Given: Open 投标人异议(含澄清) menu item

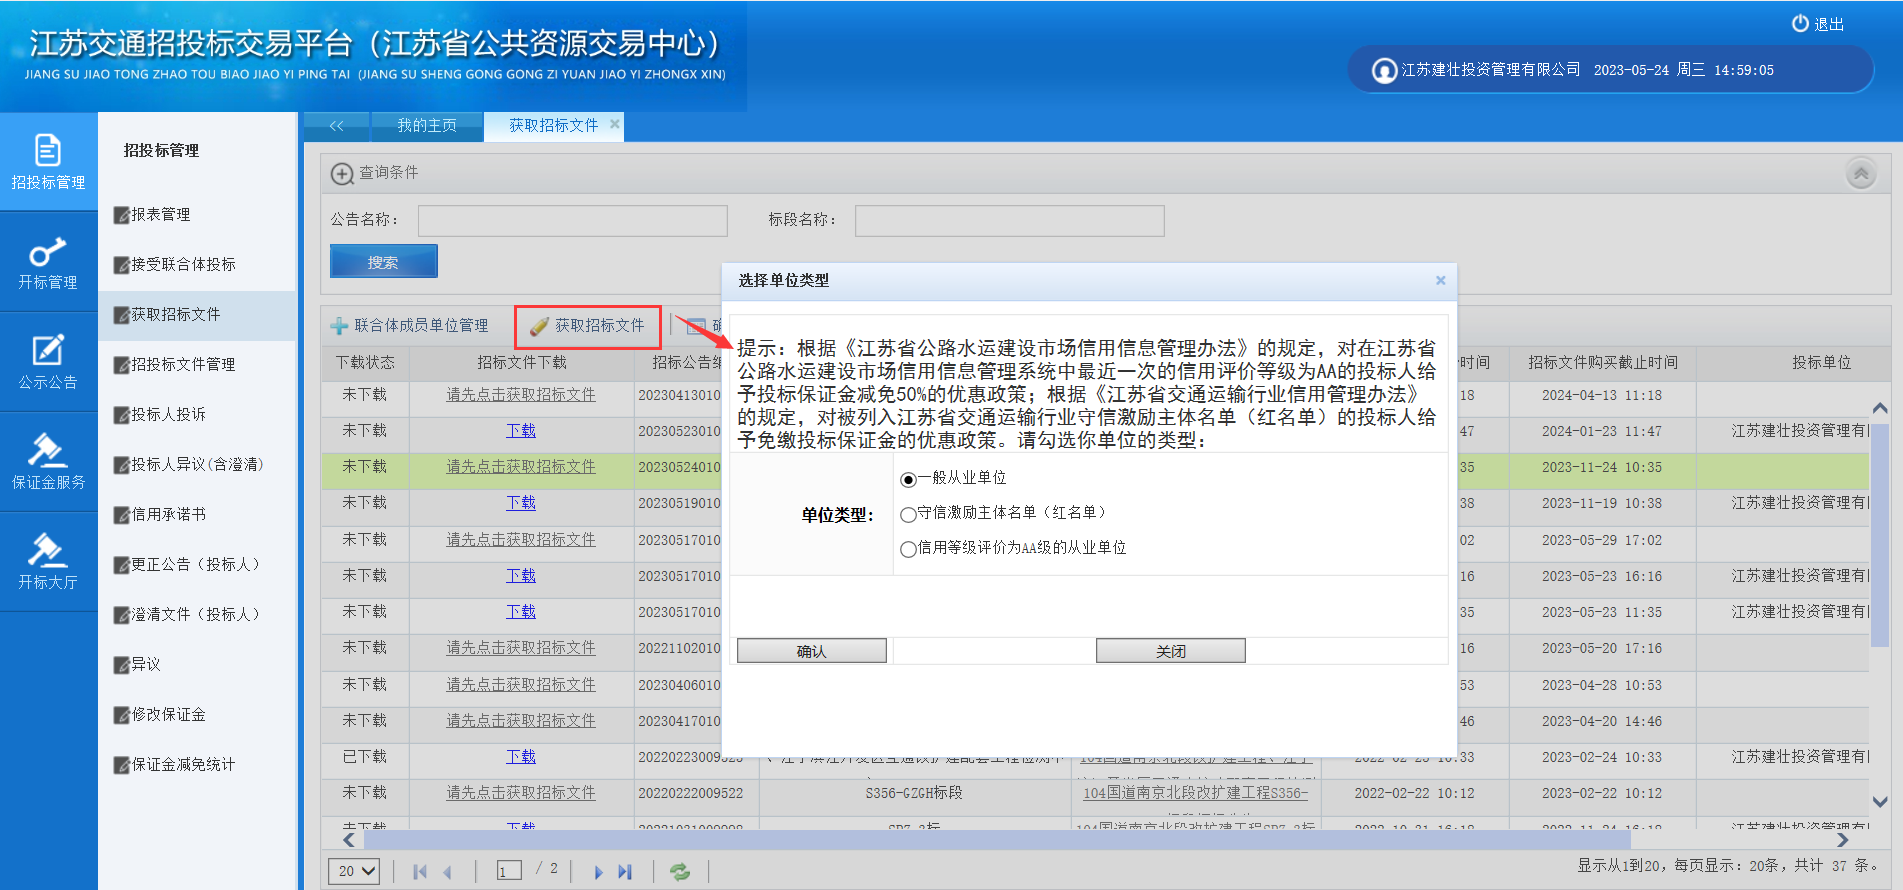Looking at the screenshot, I should (x=189, y=464).
